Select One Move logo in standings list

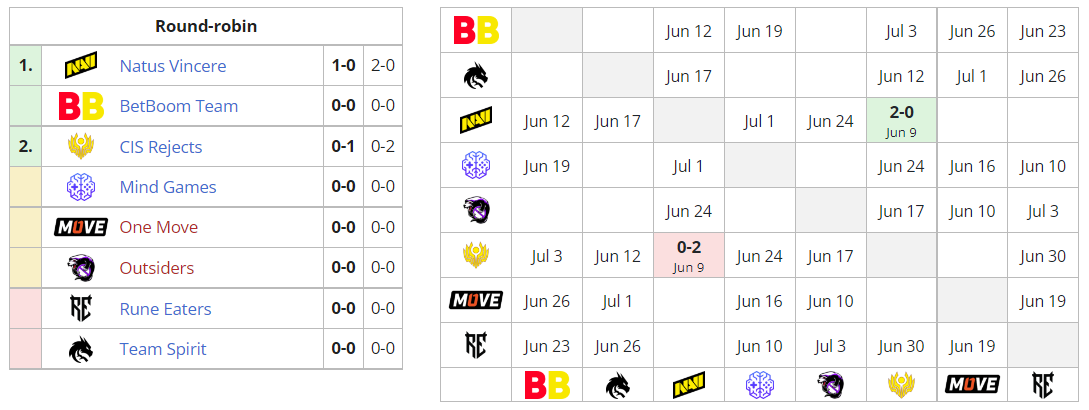(x=80, y=227)
